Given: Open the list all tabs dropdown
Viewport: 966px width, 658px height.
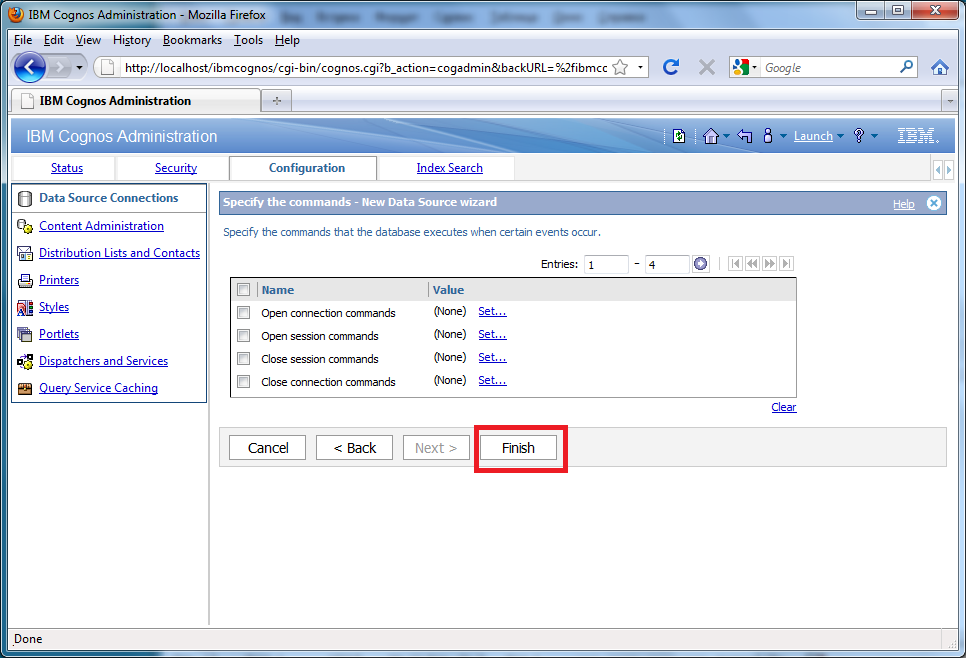Looking at the screenshot, I should pyautogui.click(x=949, y=100).
